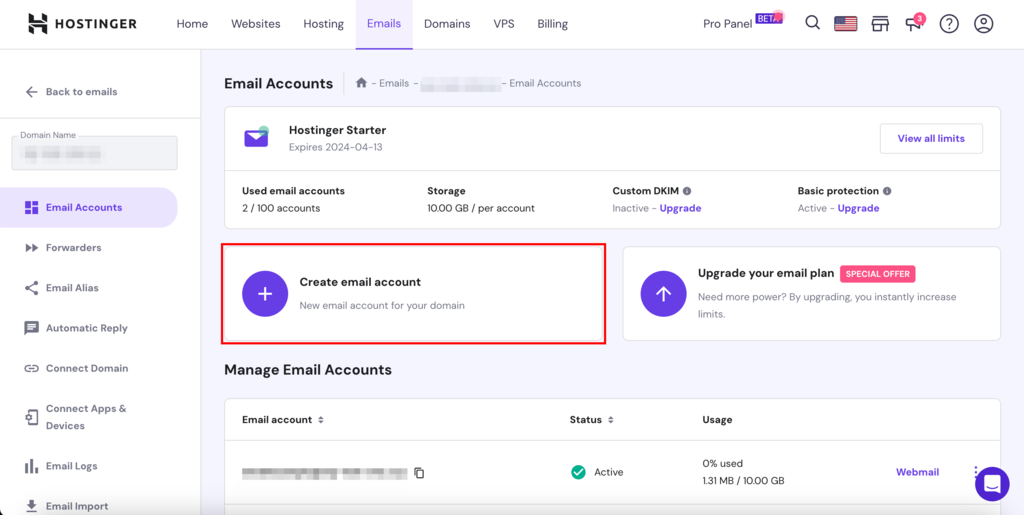Click Upgrade link under Custom DKIM

(x=680, y=208)
